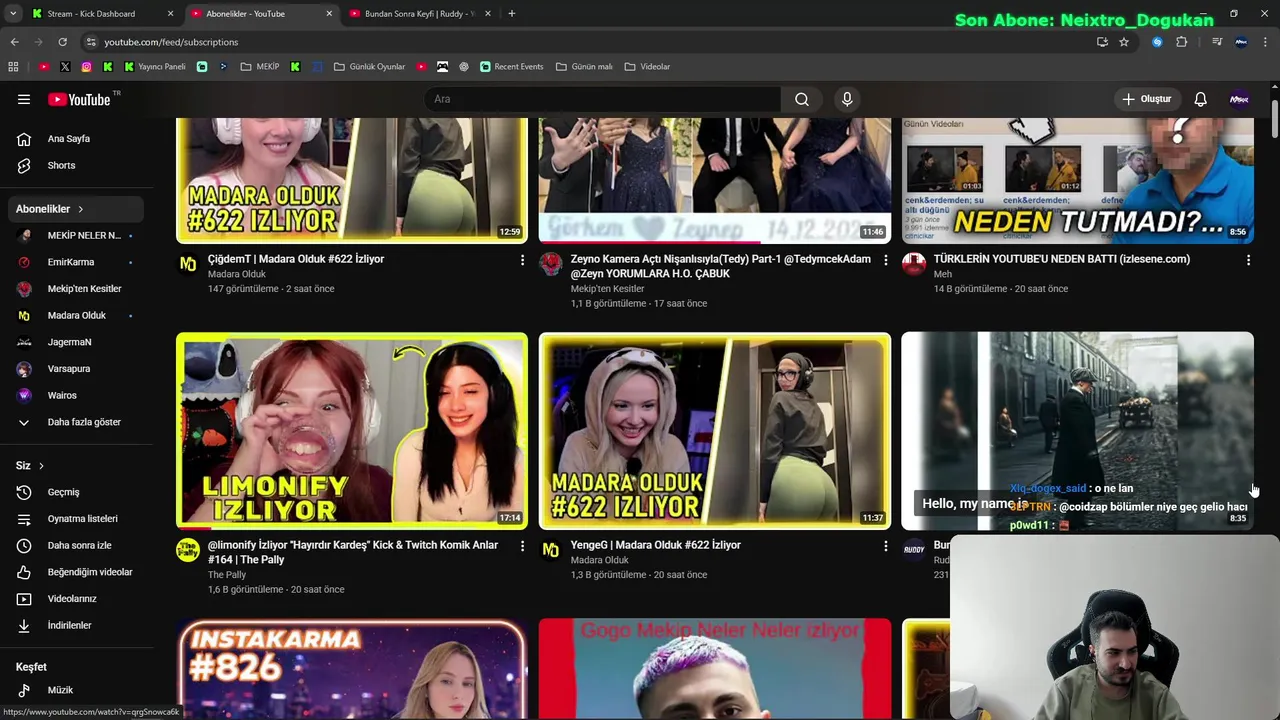This screenshot has width=1280, height=720.
Task: Open JagermaN channel subscription
Action: click(x=78, y=342)
